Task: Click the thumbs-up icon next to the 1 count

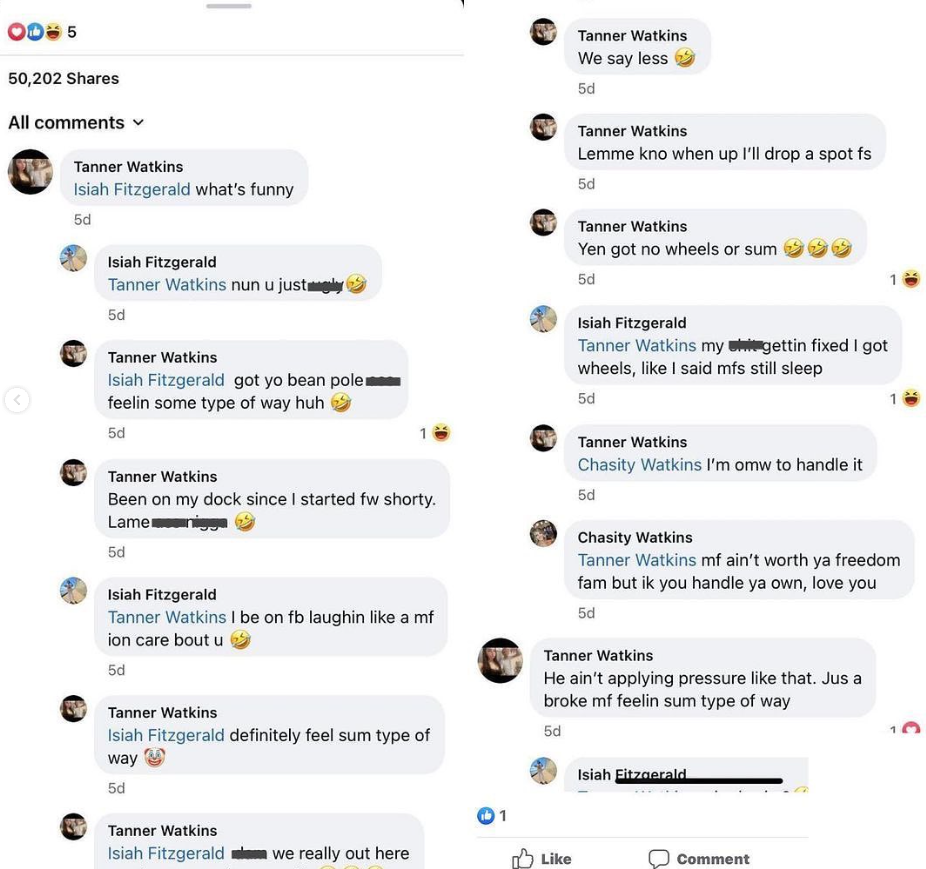Action: click(484, 815)
